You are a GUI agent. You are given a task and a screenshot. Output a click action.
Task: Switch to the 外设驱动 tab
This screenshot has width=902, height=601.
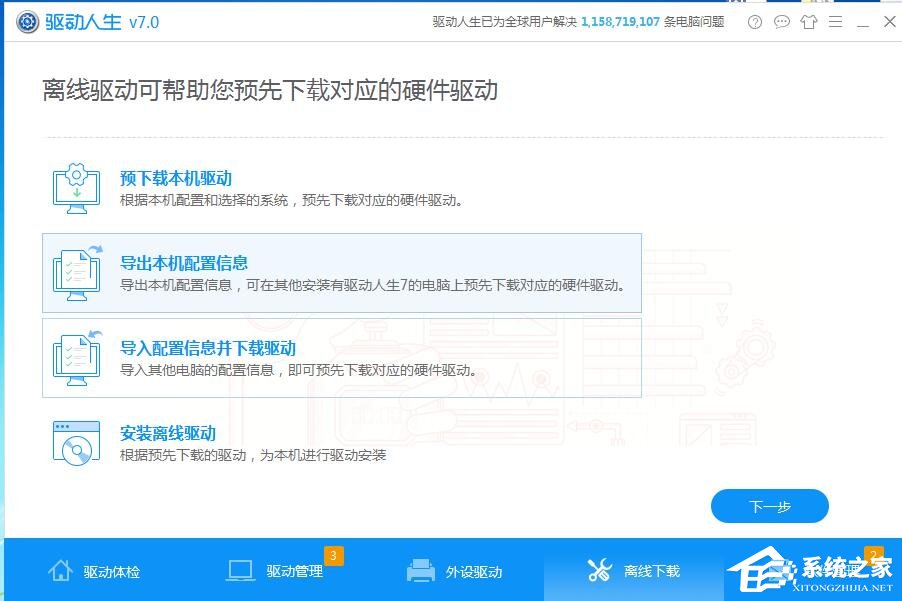[455, 570]
